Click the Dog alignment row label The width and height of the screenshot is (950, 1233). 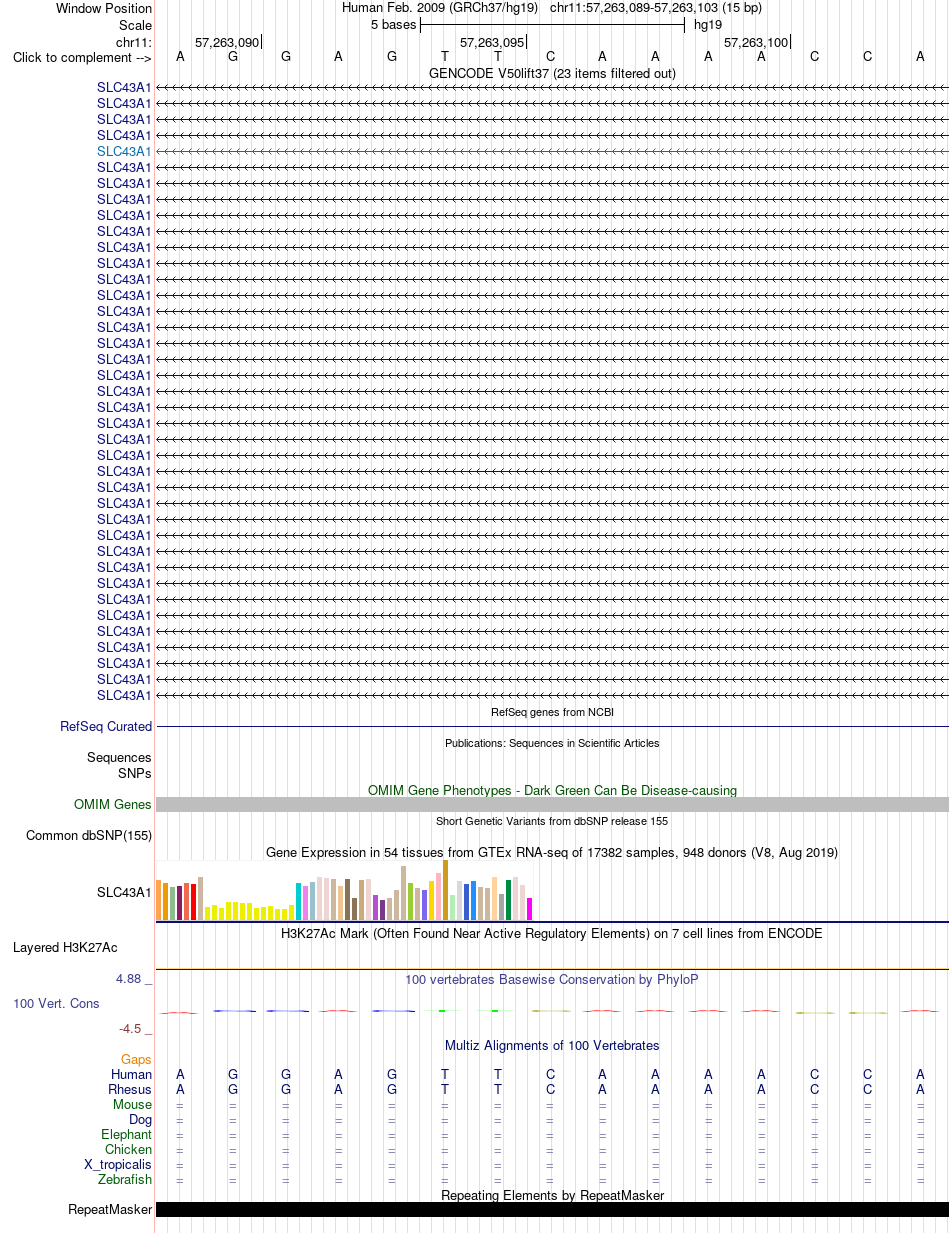(140, 1120)
